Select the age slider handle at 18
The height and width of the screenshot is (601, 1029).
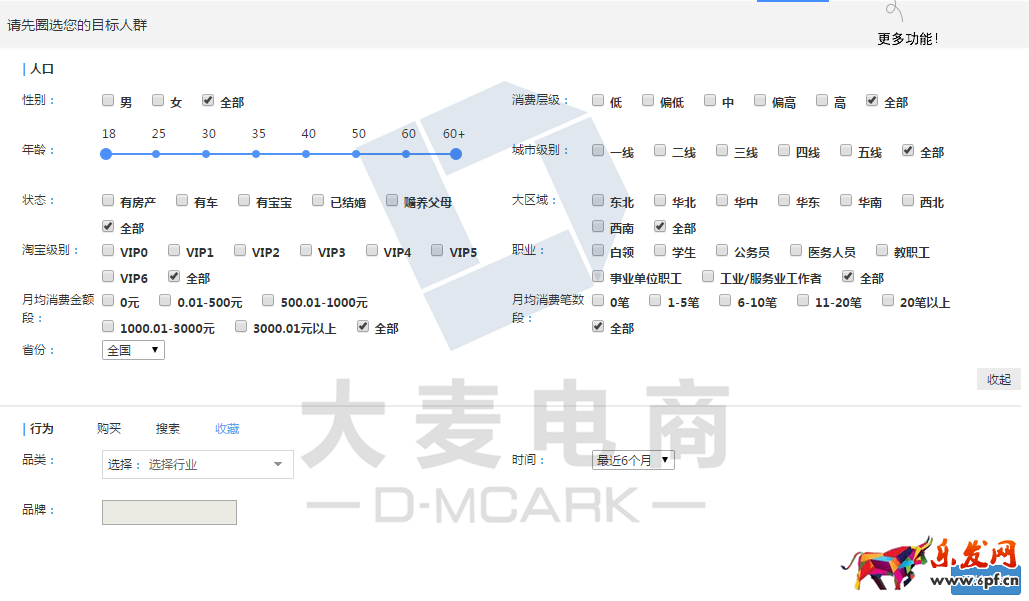(x=106, y=154)
